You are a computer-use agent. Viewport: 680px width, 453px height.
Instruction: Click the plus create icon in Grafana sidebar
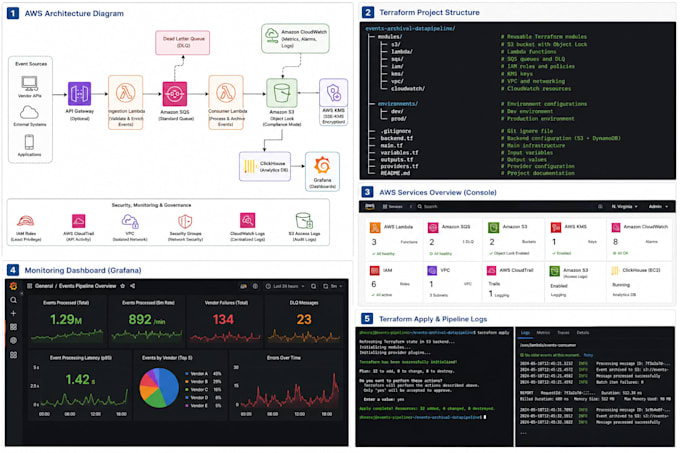pyautogui.click(x=13, y=313)
